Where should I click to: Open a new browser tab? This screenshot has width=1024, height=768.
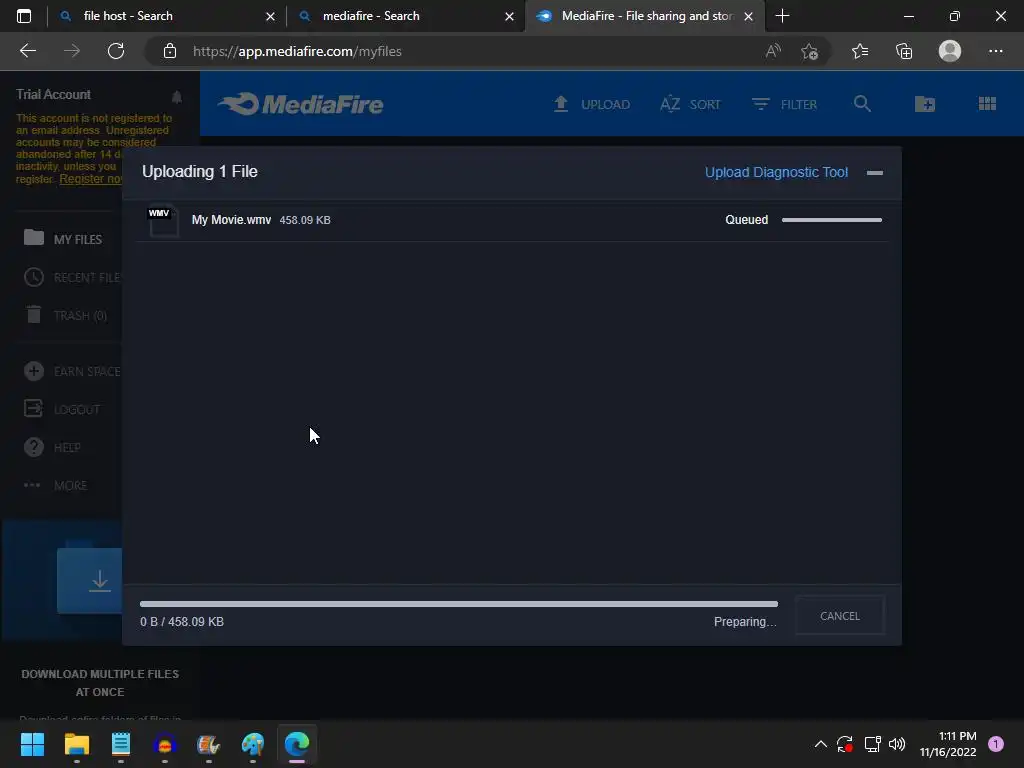pos(782,16)
